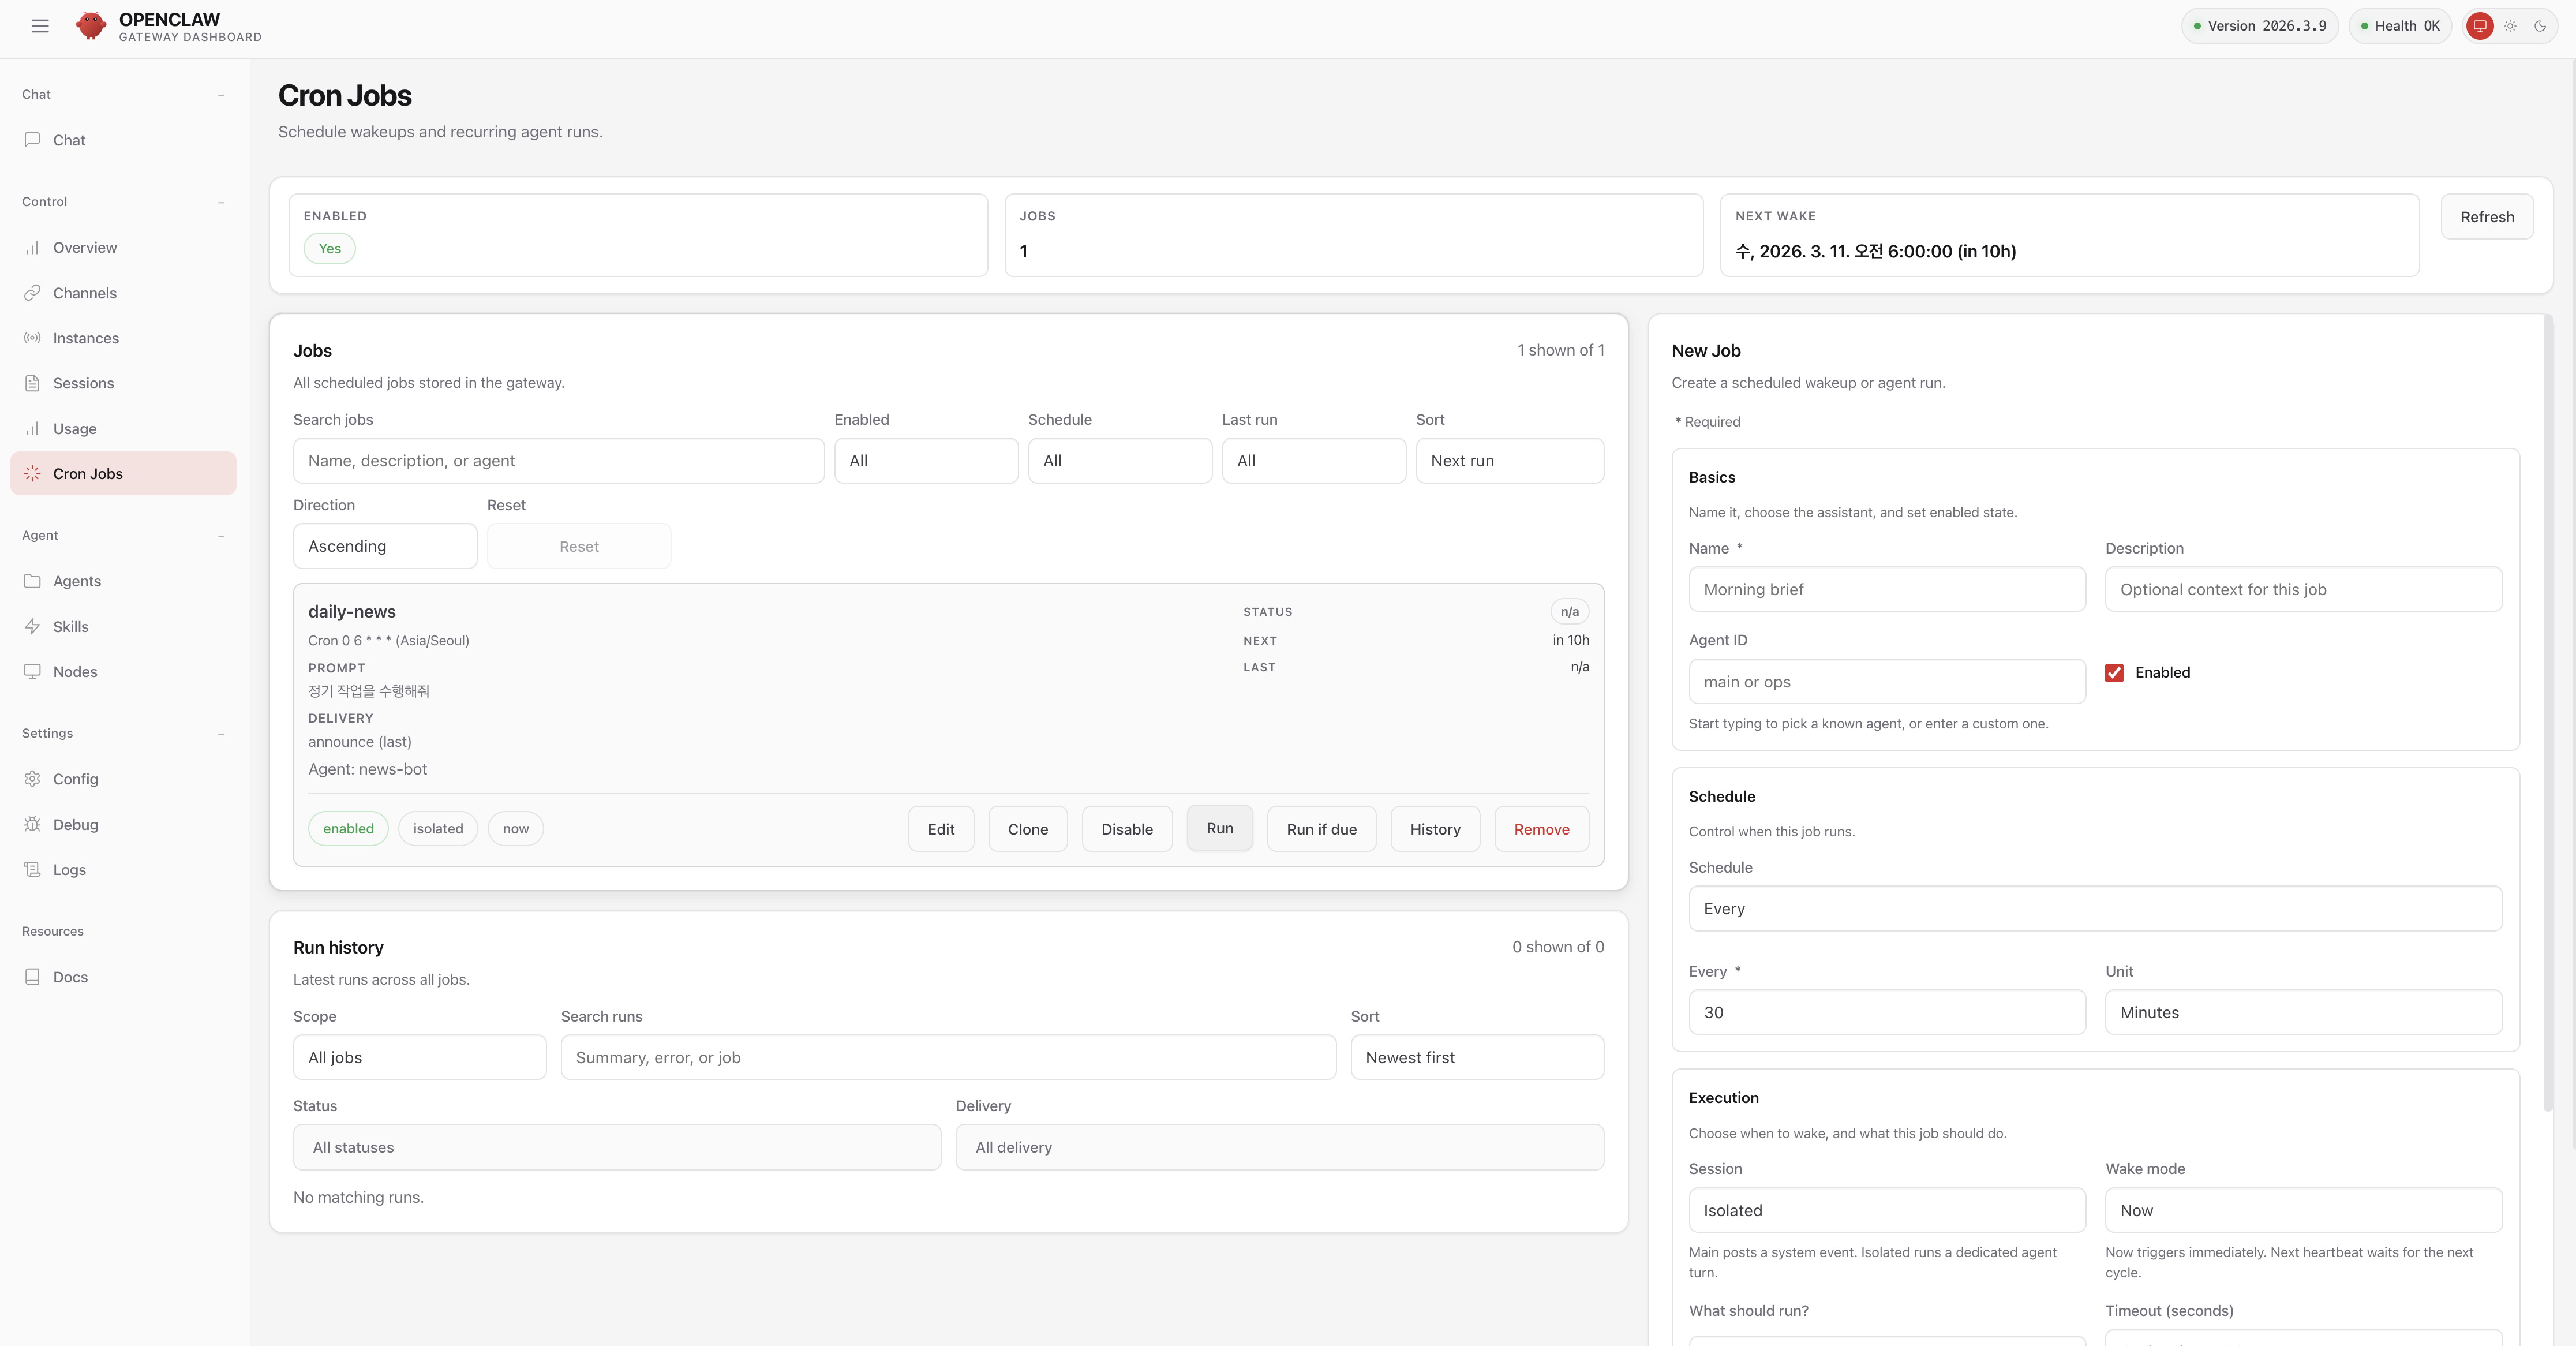Open the Direction dropdown set to Ascending

point(384,546)
